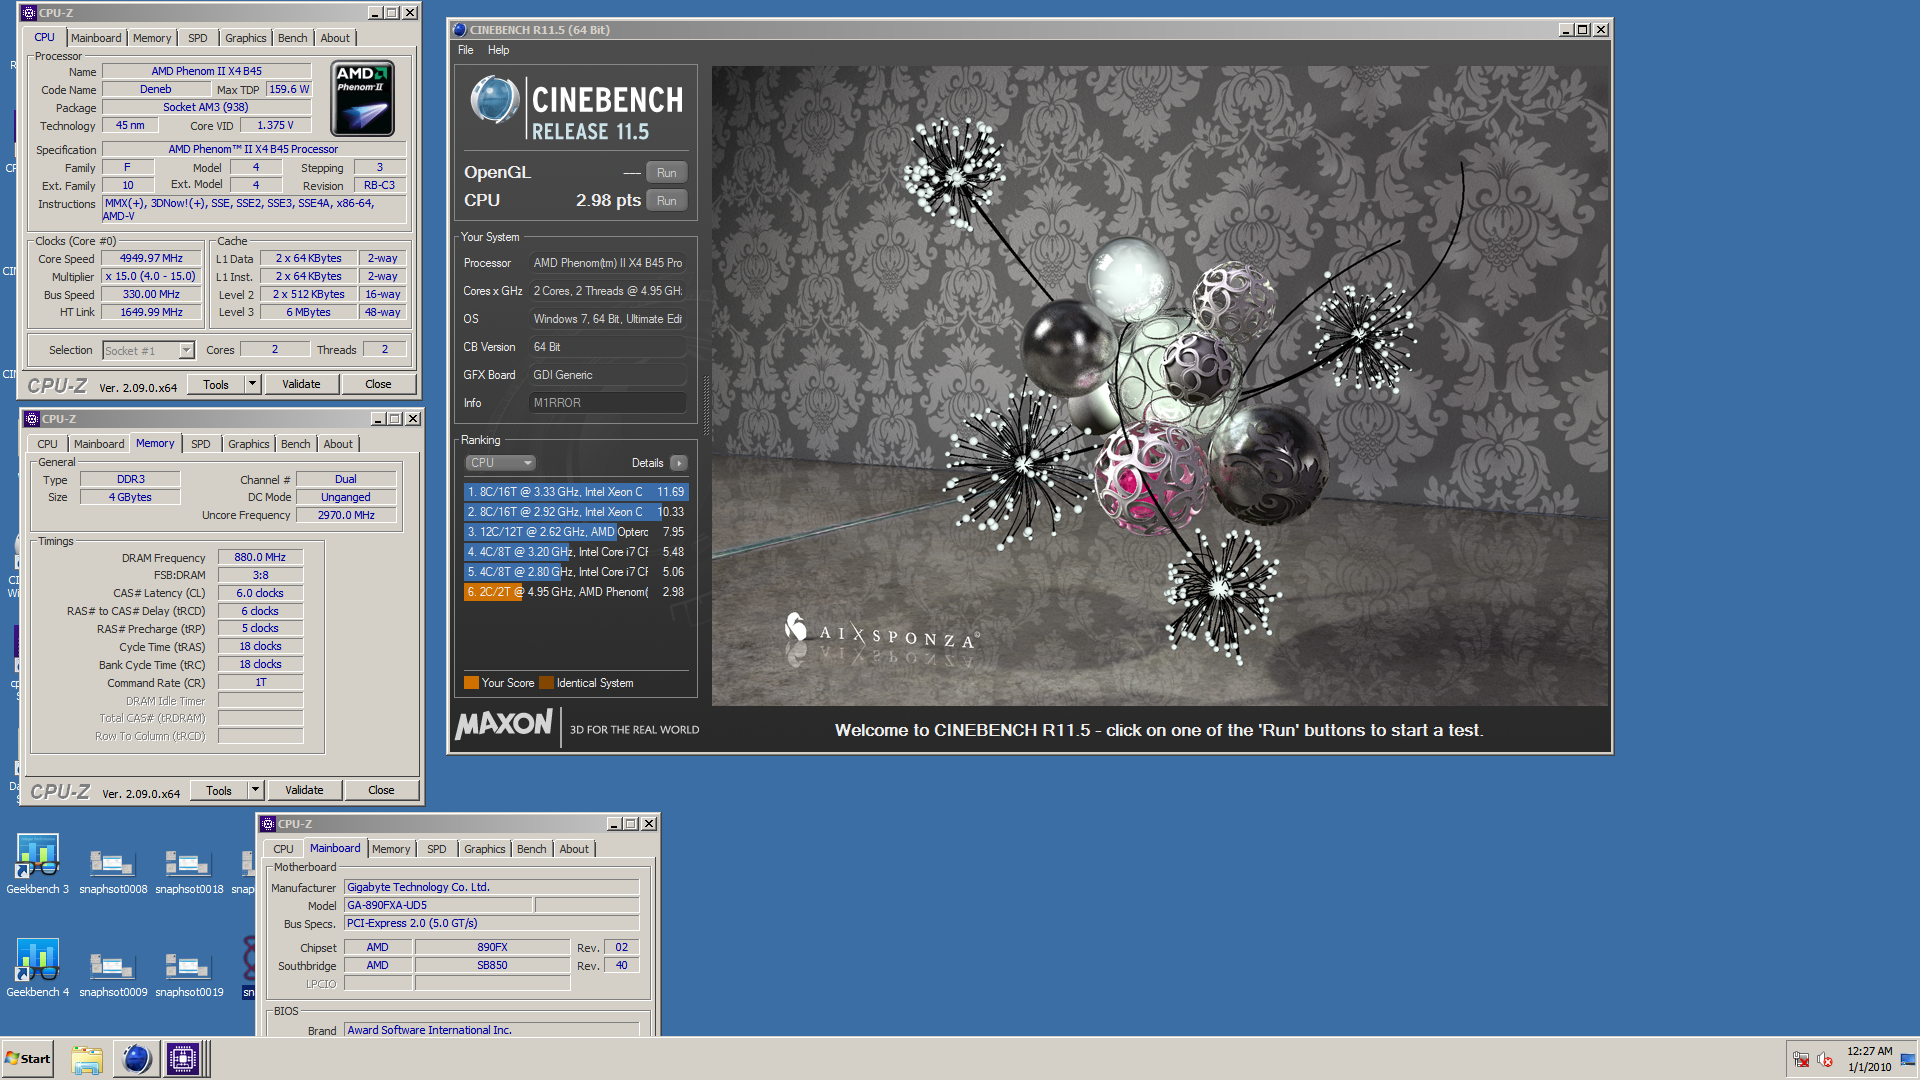Select the snaphsot0018 desktop icon
Image resolution: width=1920 pixels, height=1080 pixels.
(x=189, y=870)
